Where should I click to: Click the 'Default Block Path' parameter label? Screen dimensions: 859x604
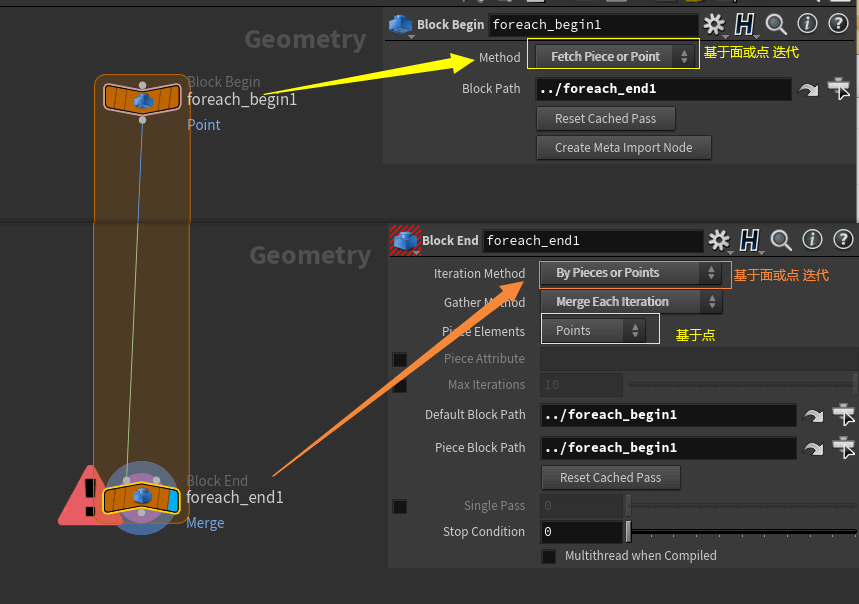click(475, 415)
